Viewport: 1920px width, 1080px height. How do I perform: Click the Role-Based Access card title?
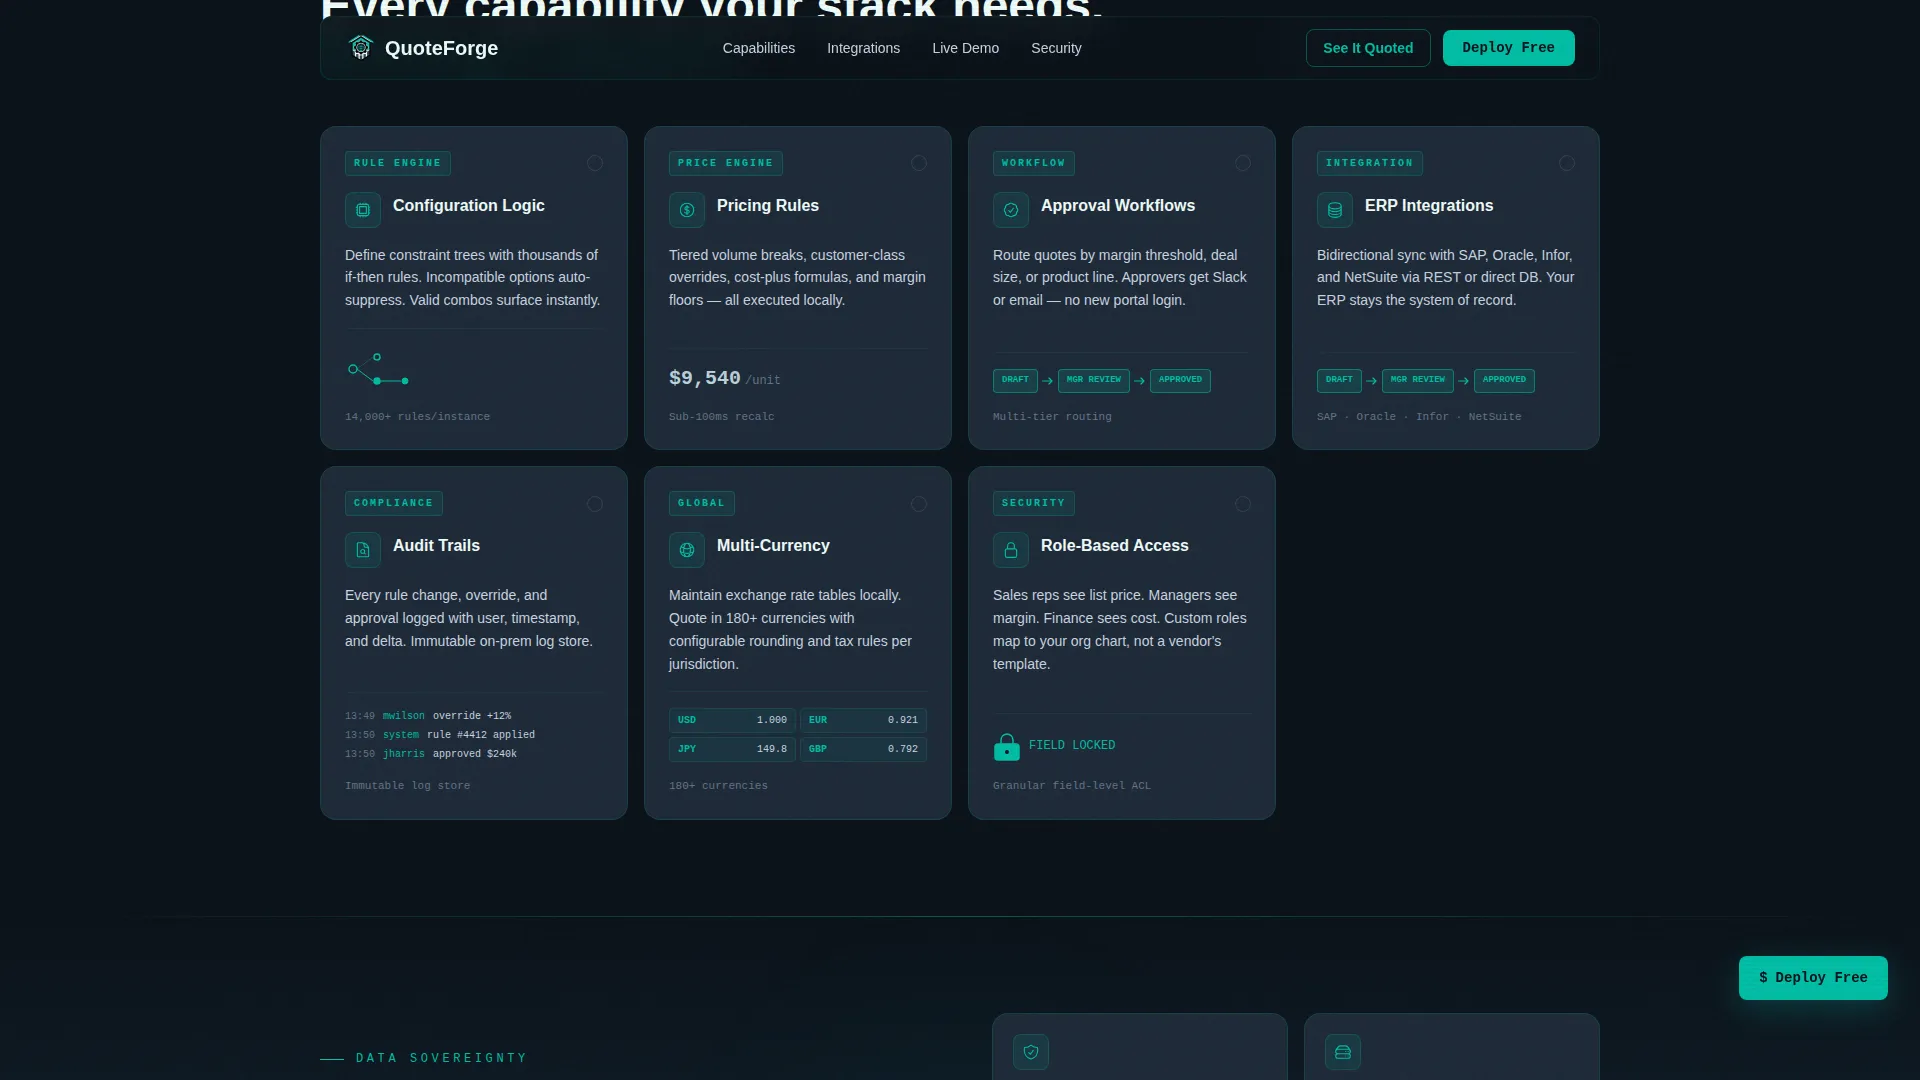[1114, 545]
